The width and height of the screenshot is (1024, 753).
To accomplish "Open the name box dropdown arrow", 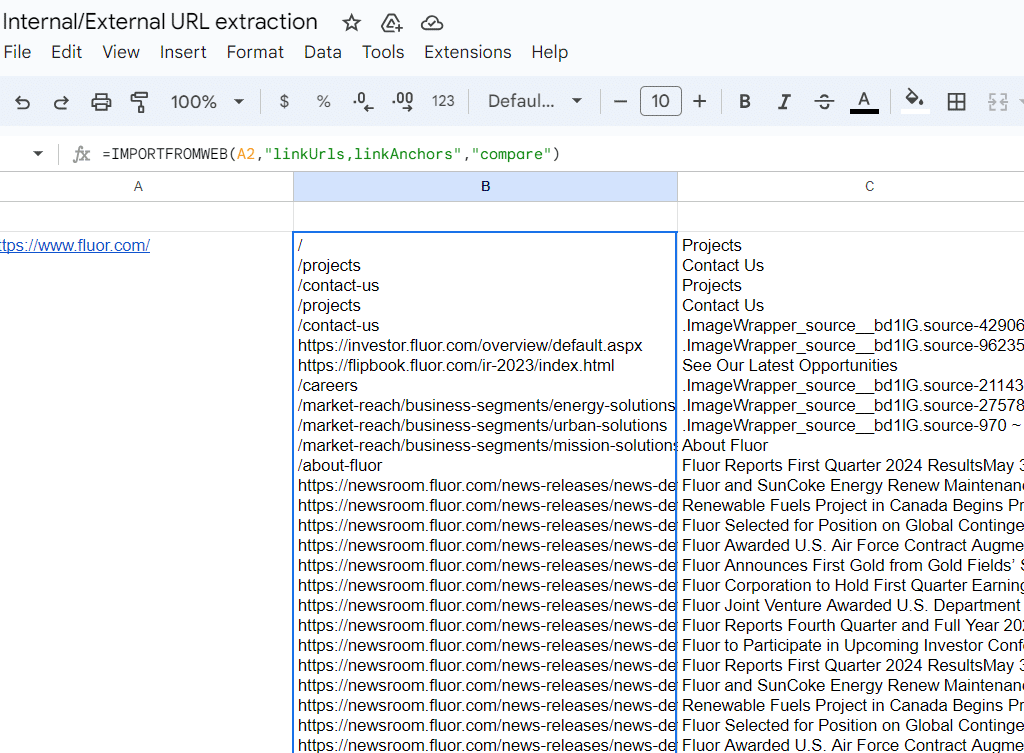I will 38,154.
